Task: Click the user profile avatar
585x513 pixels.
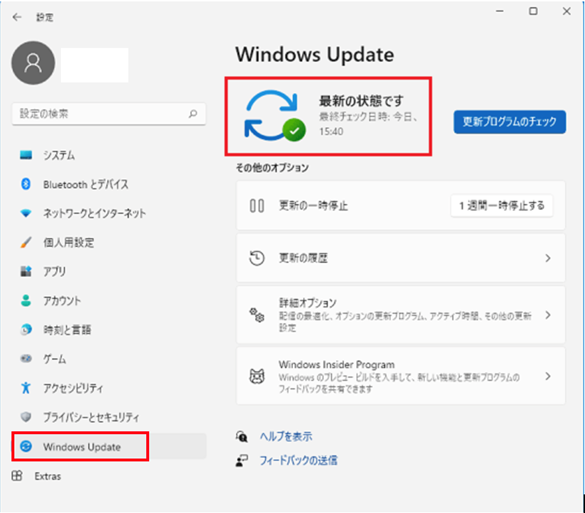Action: (33, 63)
